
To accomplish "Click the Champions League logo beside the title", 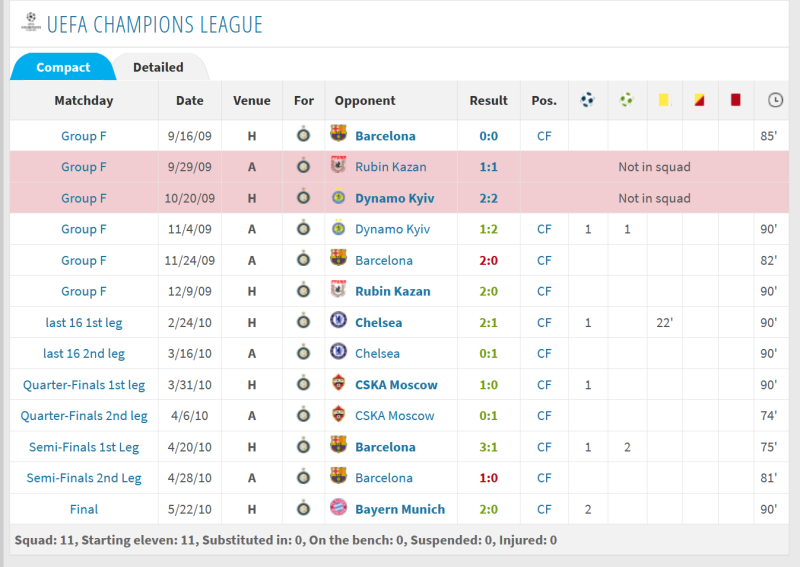I will [x=31, y=22].
